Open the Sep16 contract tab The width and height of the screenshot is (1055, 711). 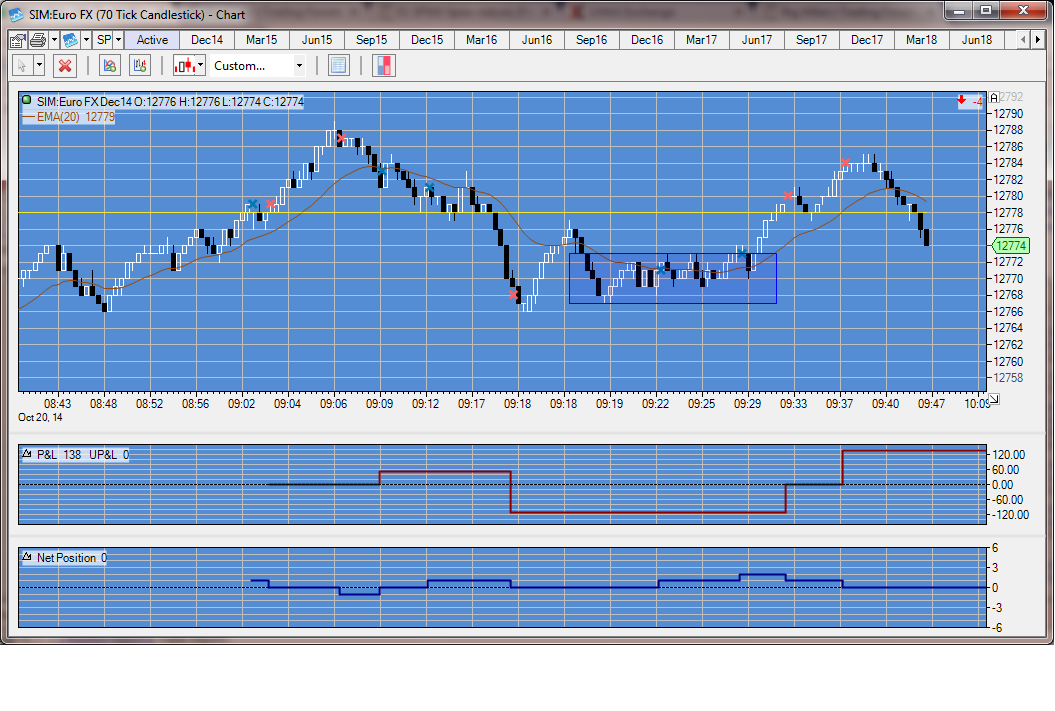(591, 40)
